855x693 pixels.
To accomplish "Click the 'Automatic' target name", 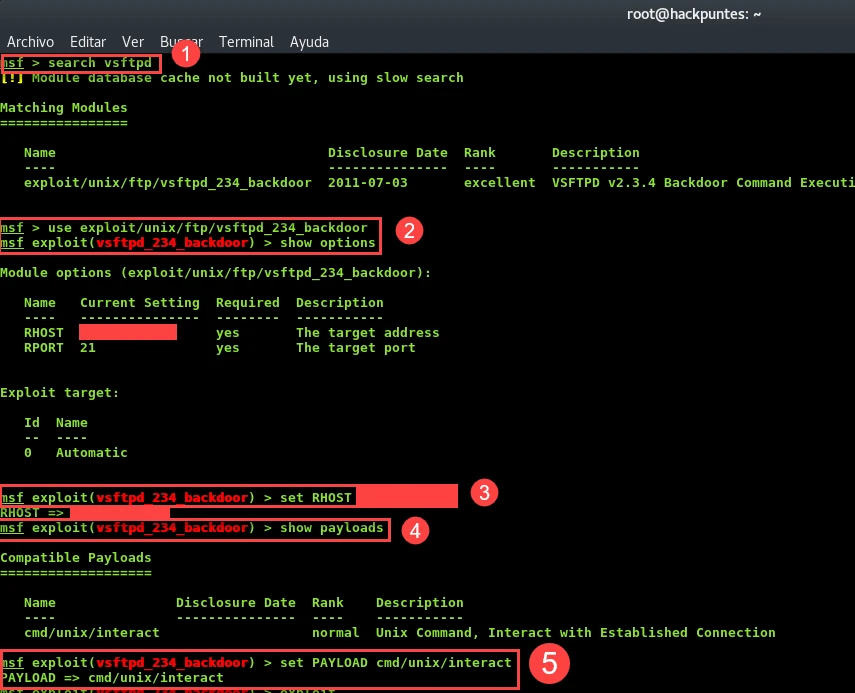I will [x=92, y=453].
